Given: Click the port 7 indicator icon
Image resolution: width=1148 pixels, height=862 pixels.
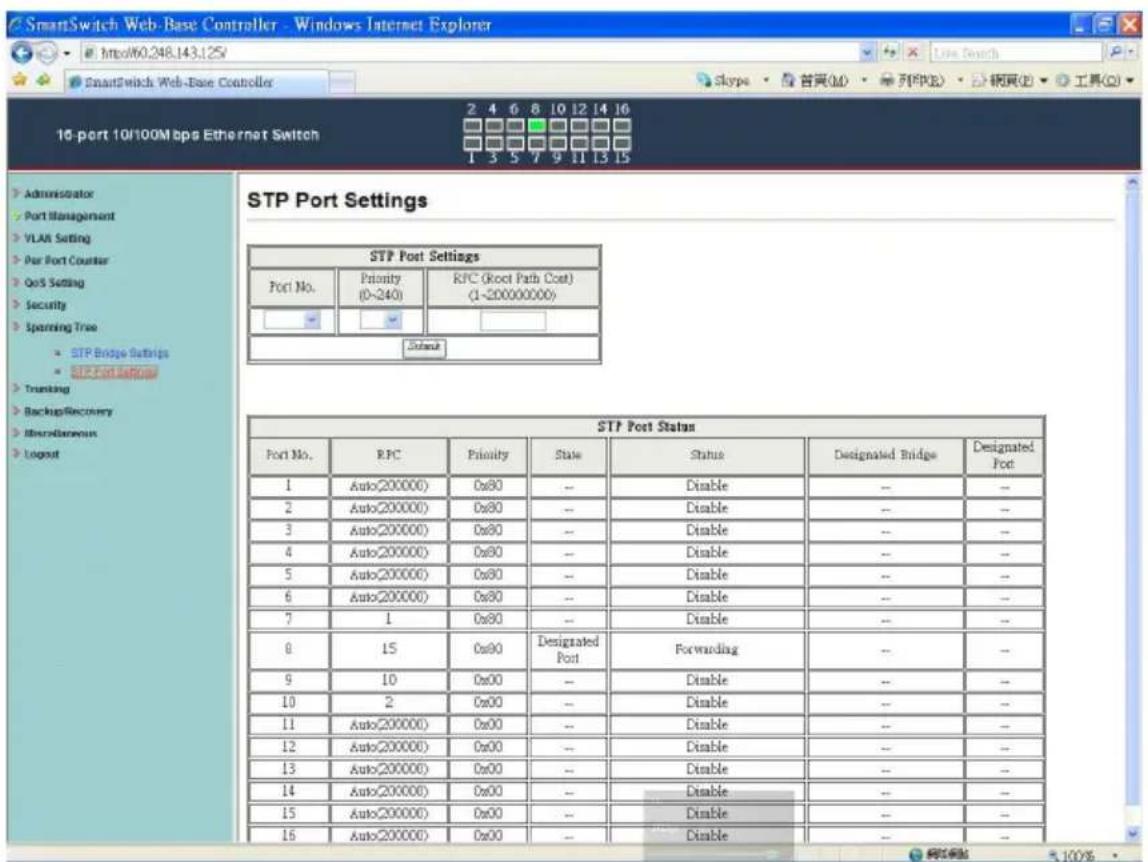Looking at the screenshot, I should [x=537, y=144].
